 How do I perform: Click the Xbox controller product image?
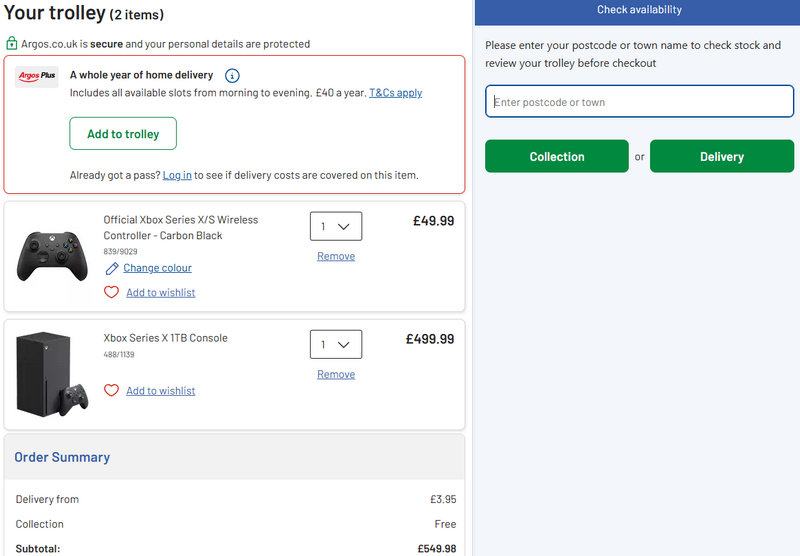pos(52,255)
